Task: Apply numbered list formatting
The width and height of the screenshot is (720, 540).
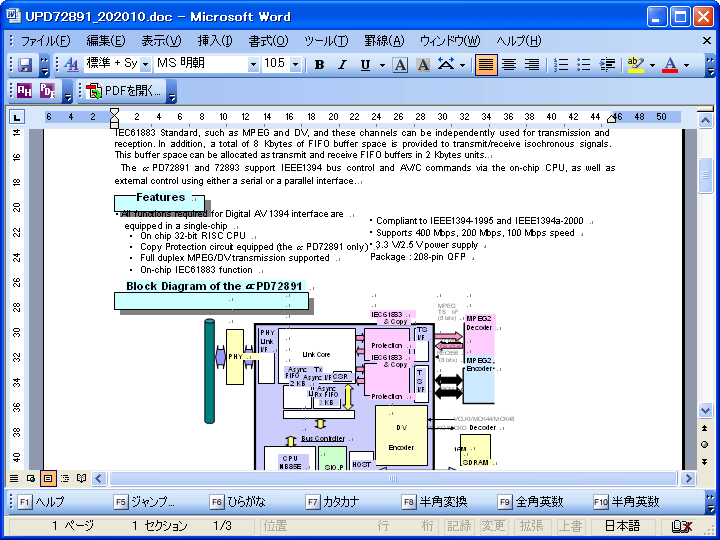Action: [561, 65]
